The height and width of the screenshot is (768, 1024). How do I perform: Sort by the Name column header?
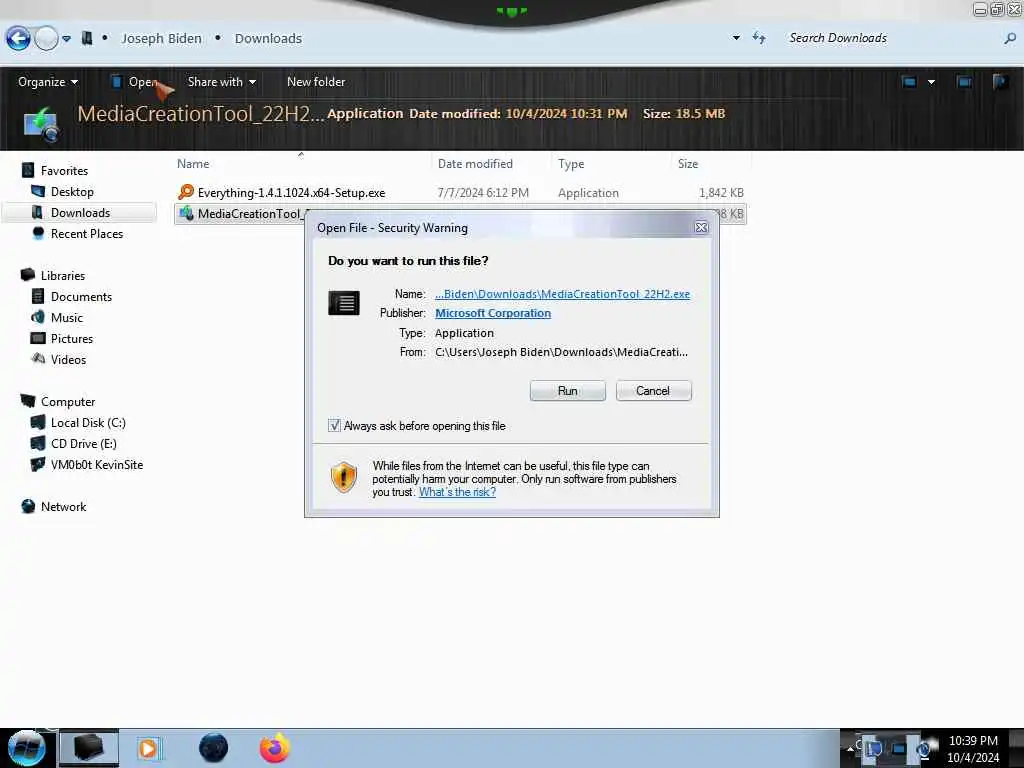(193, 164)
